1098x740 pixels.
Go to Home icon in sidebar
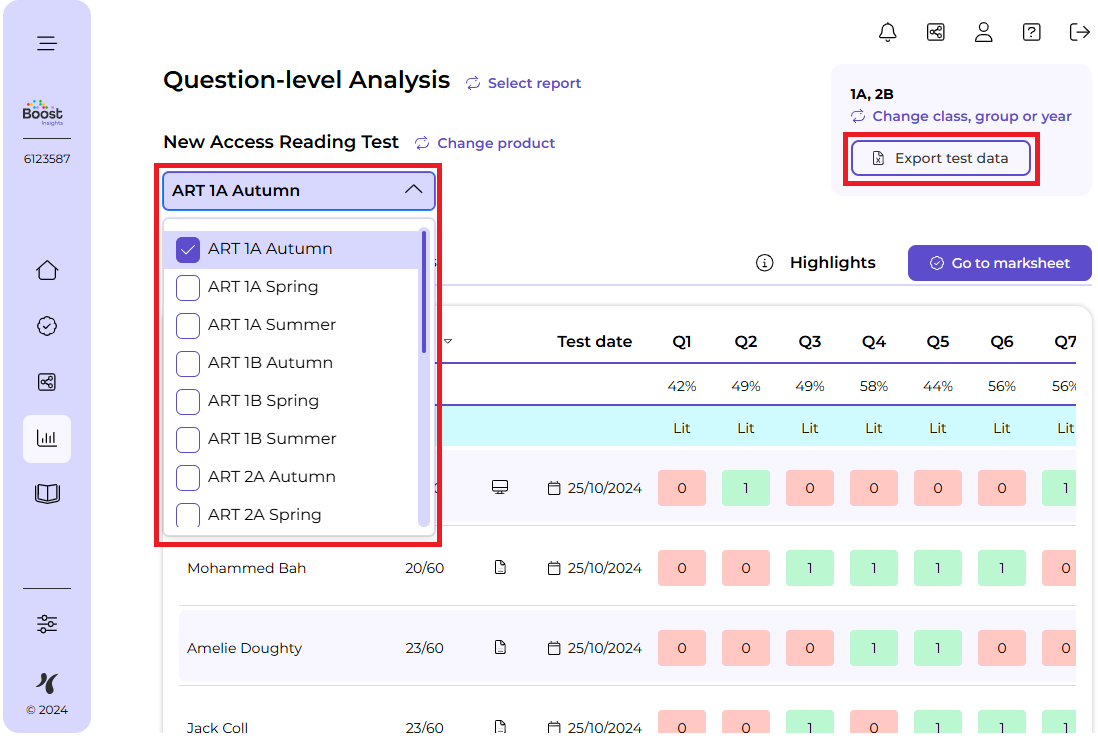click(47, 271)
